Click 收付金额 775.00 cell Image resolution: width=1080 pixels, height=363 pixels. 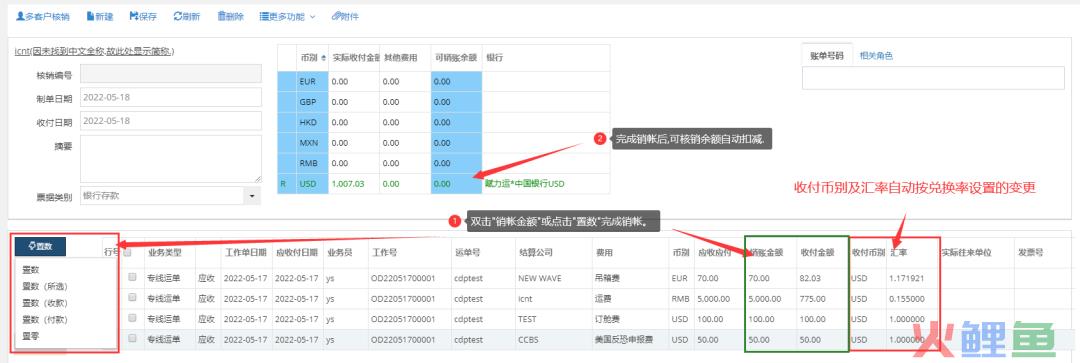822,299
